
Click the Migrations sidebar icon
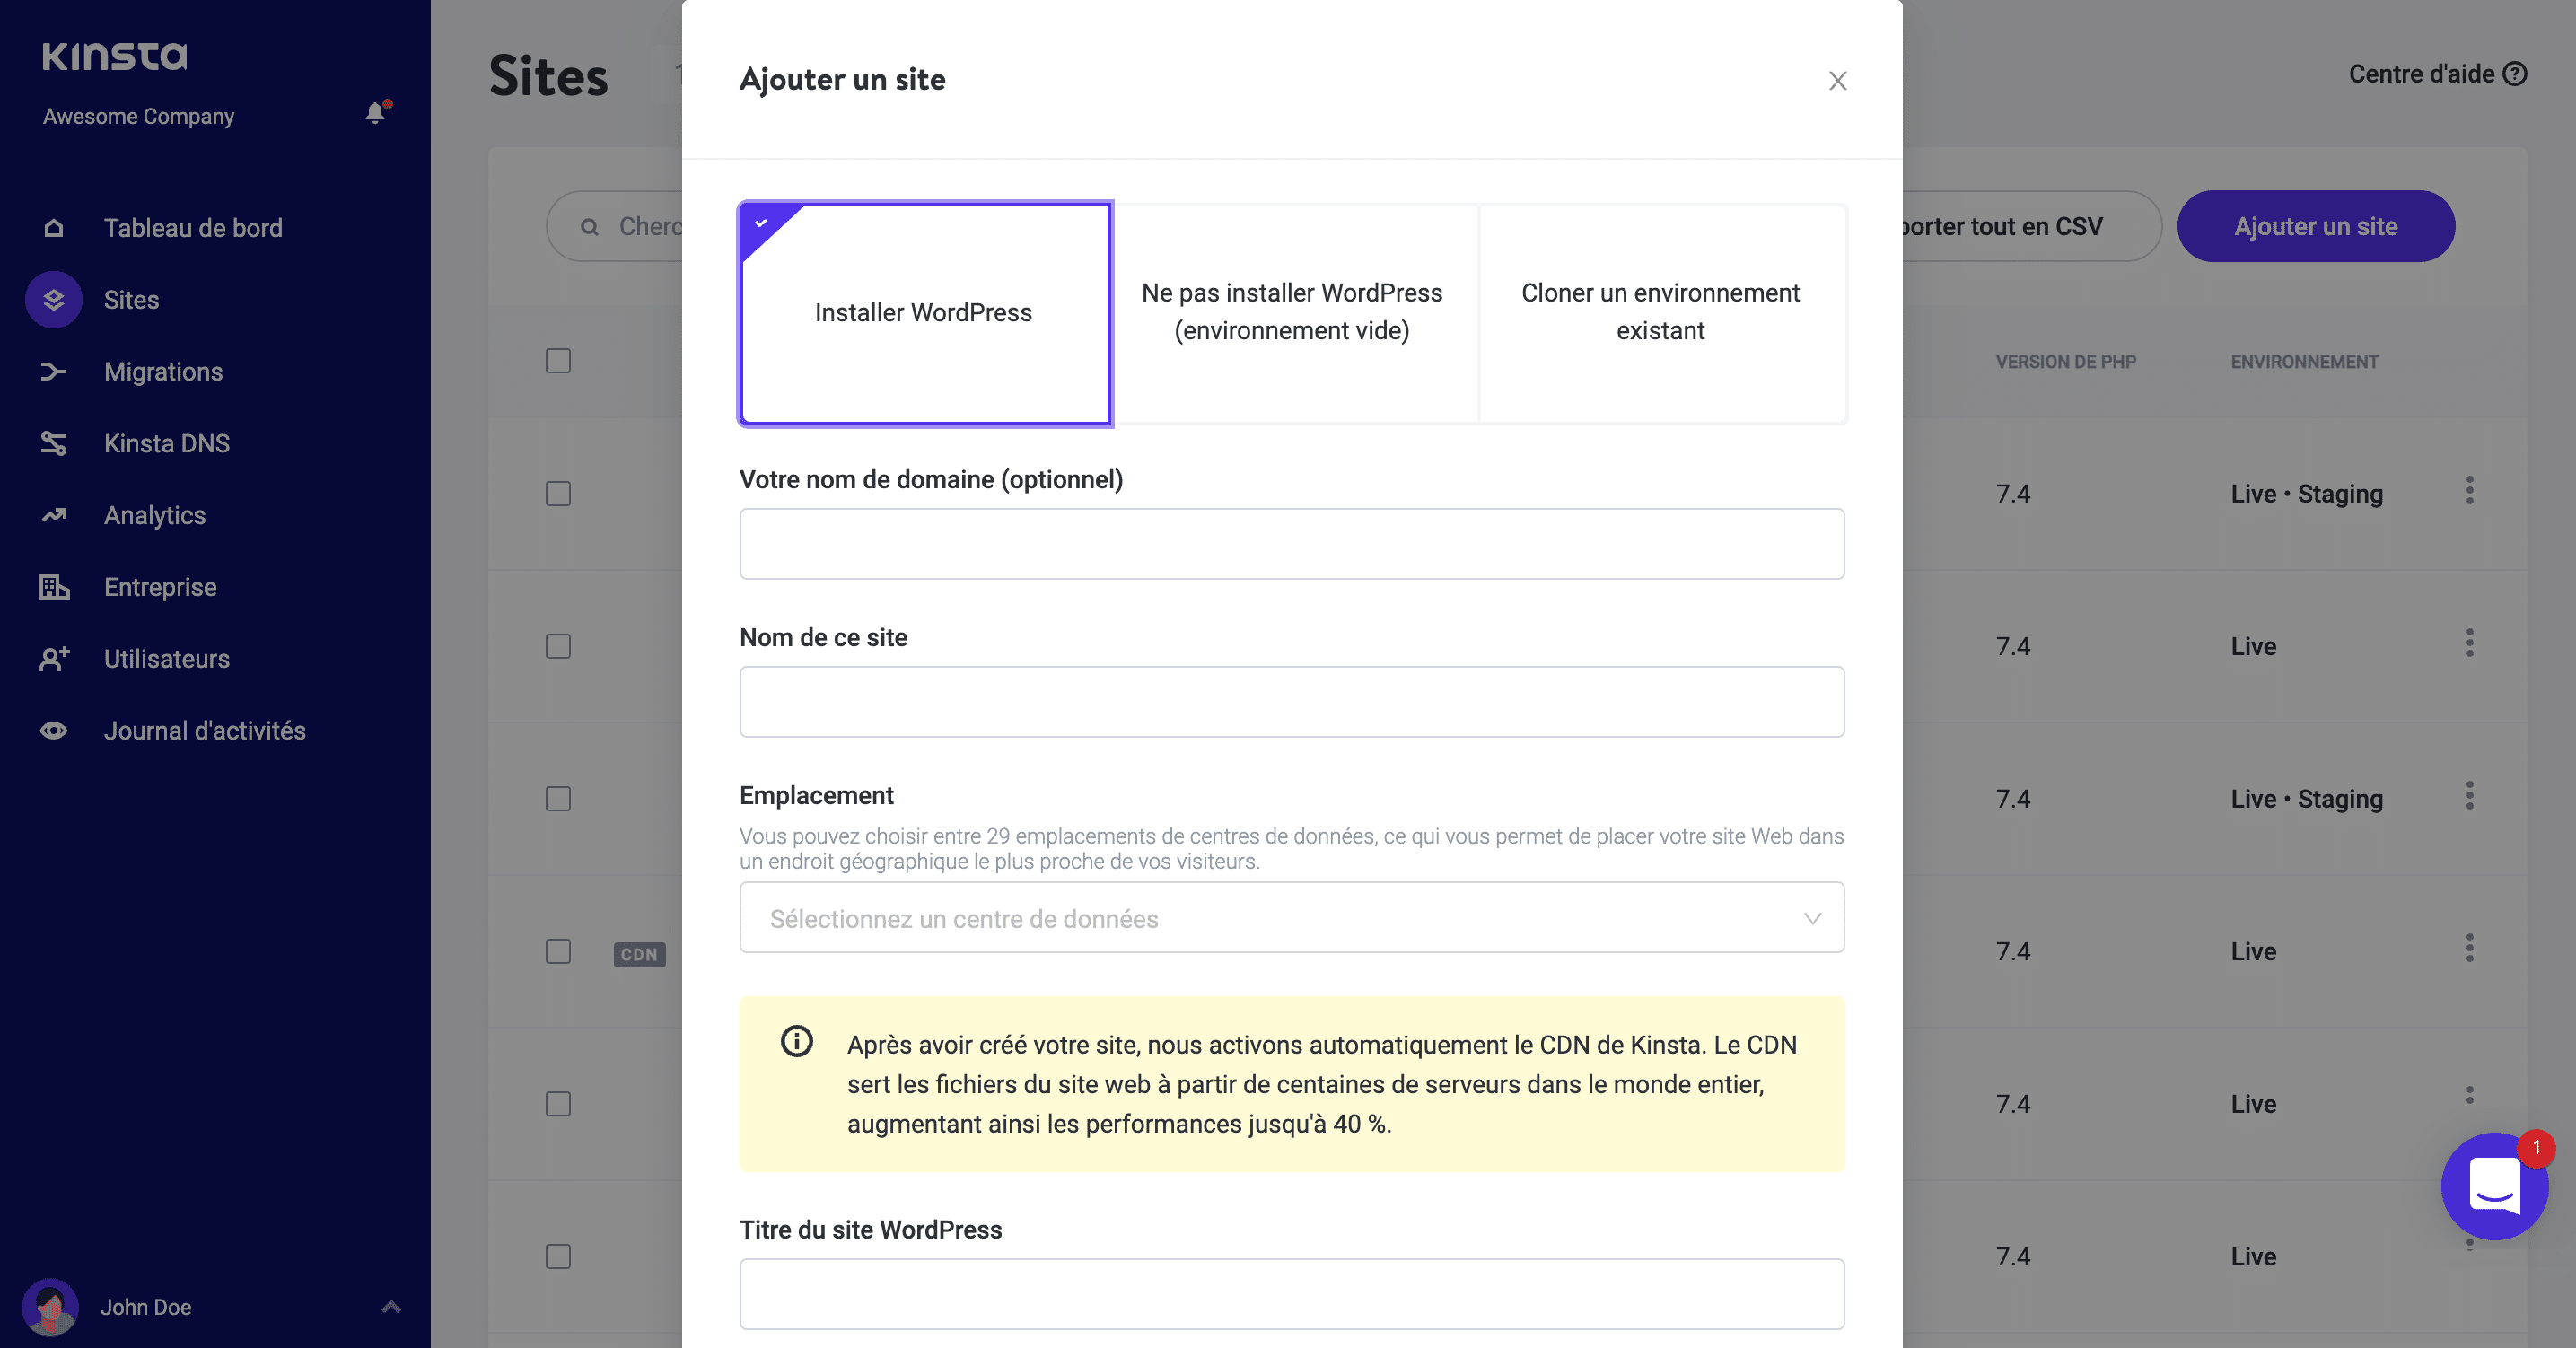coord(53,372)
